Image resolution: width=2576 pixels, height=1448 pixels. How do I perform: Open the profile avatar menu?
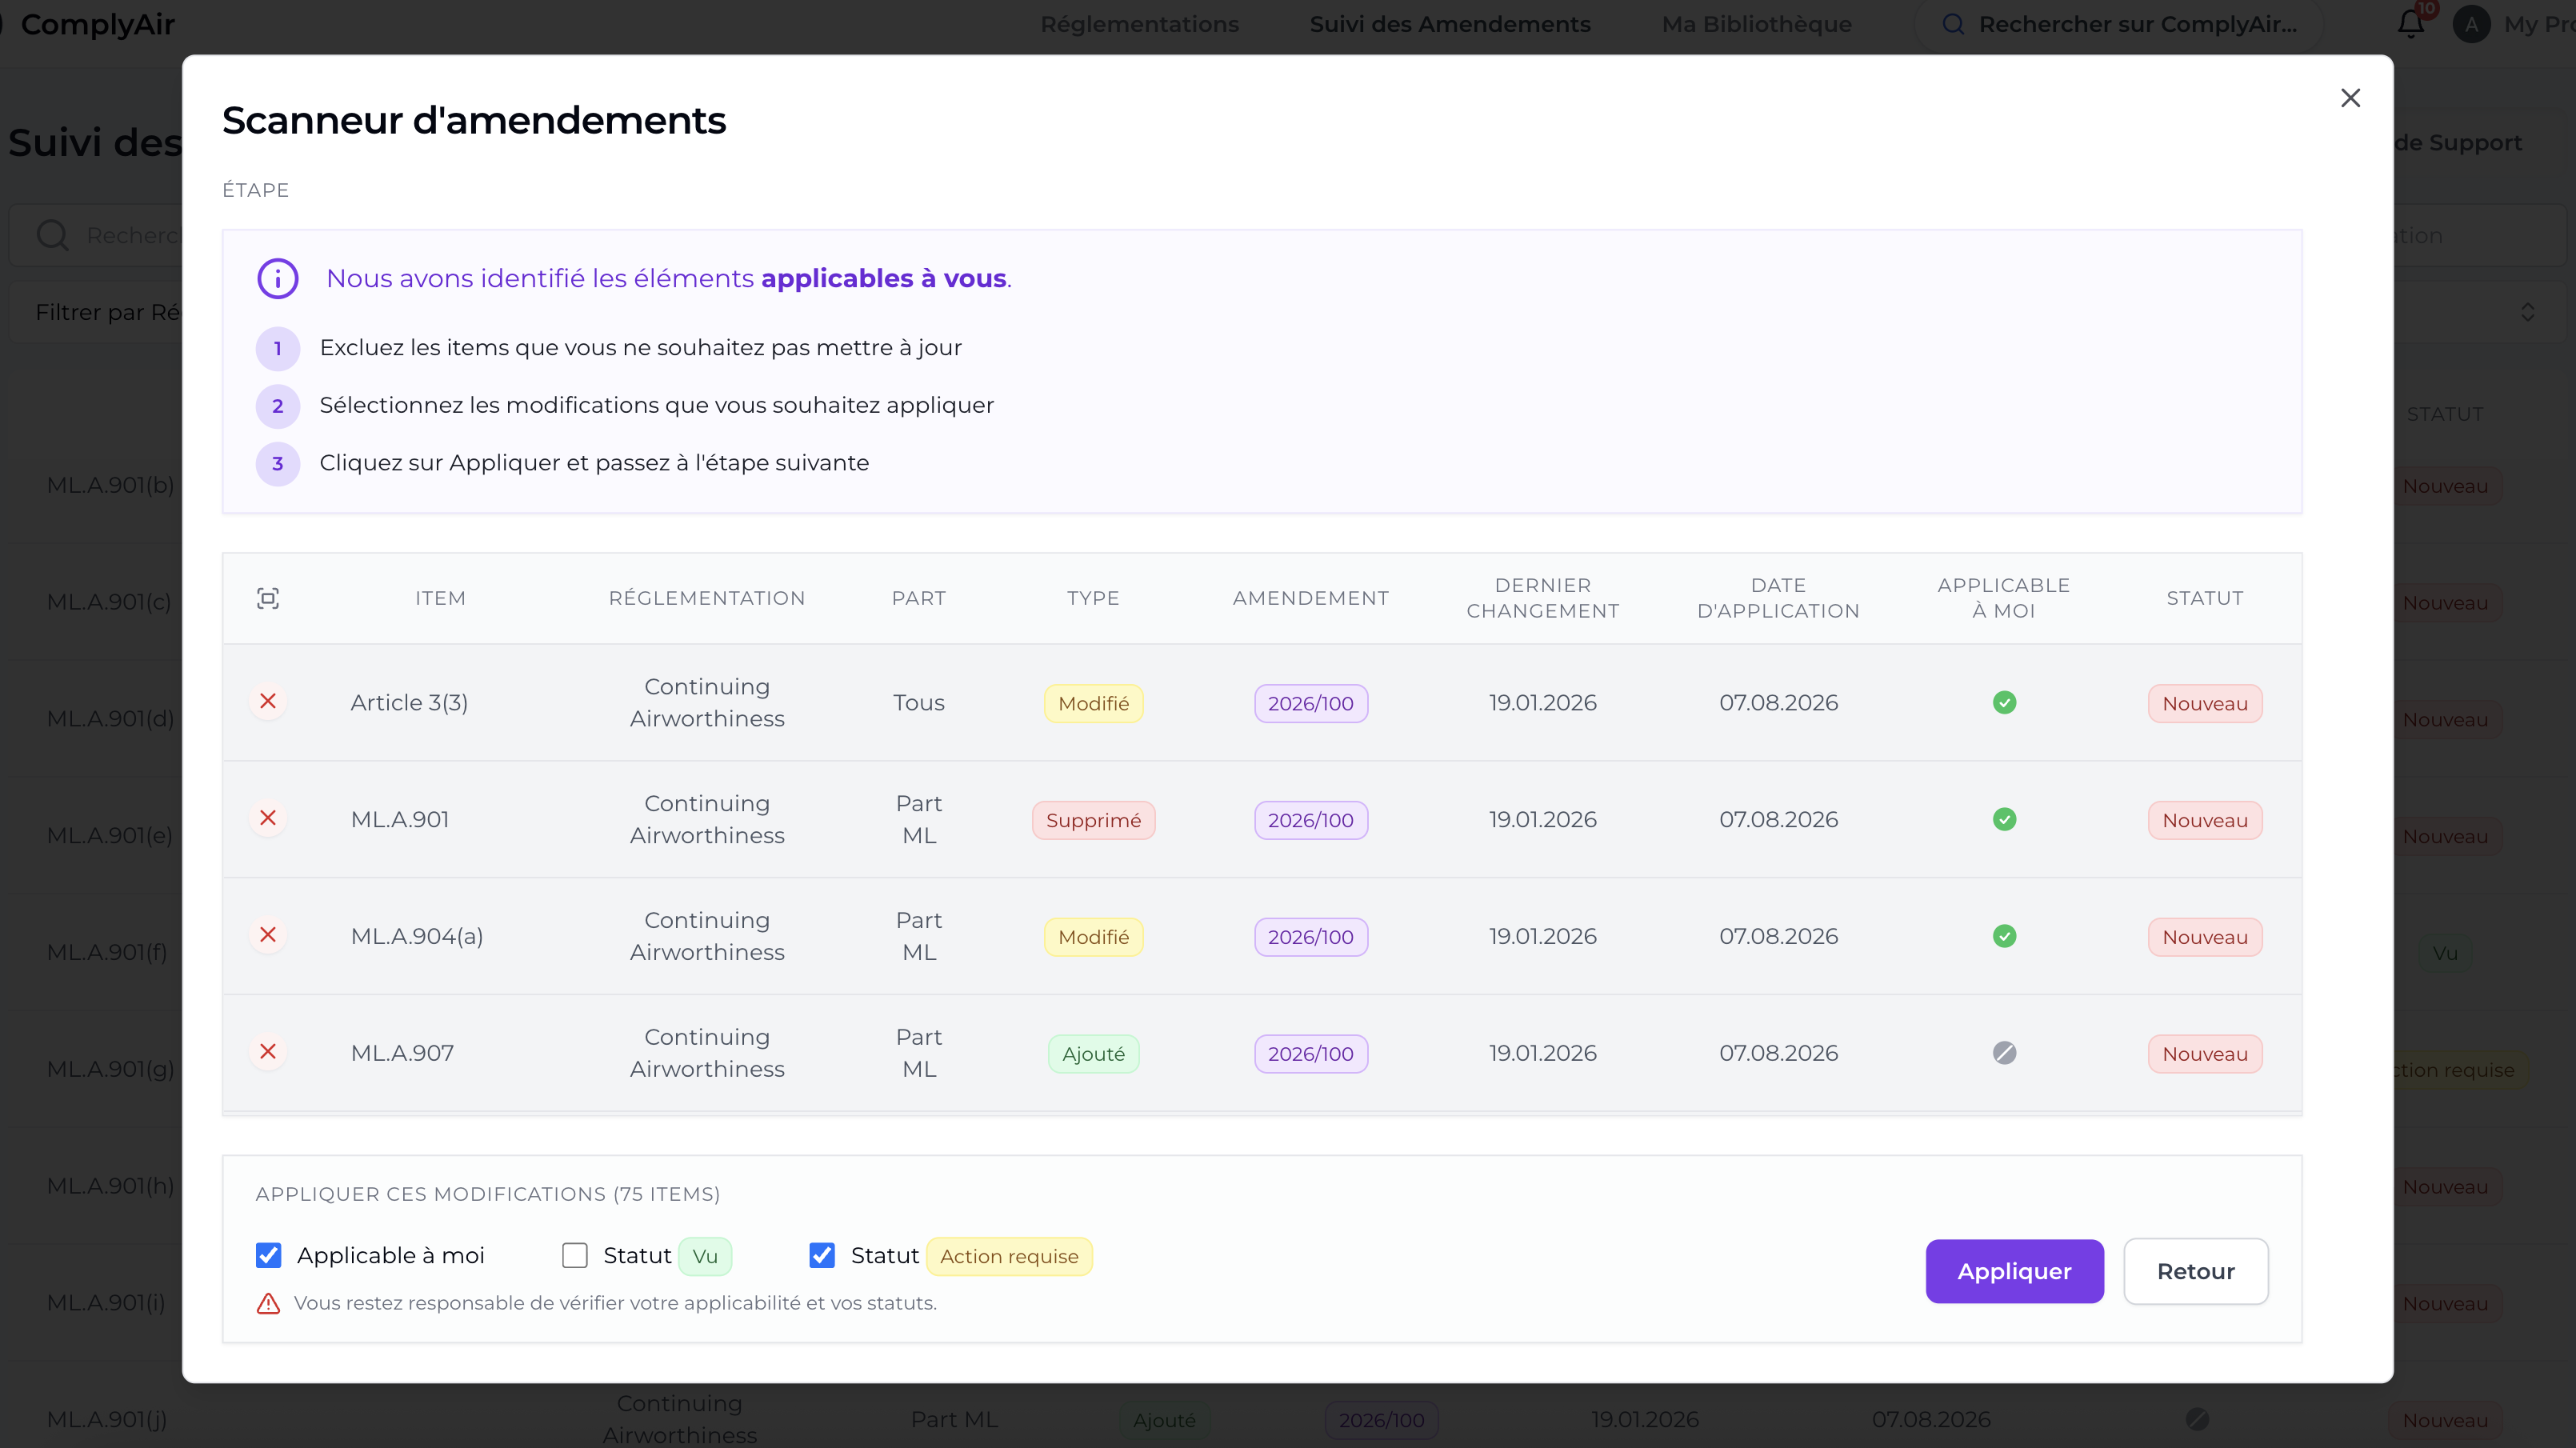pyautogui.click(x=2471, y=24)
